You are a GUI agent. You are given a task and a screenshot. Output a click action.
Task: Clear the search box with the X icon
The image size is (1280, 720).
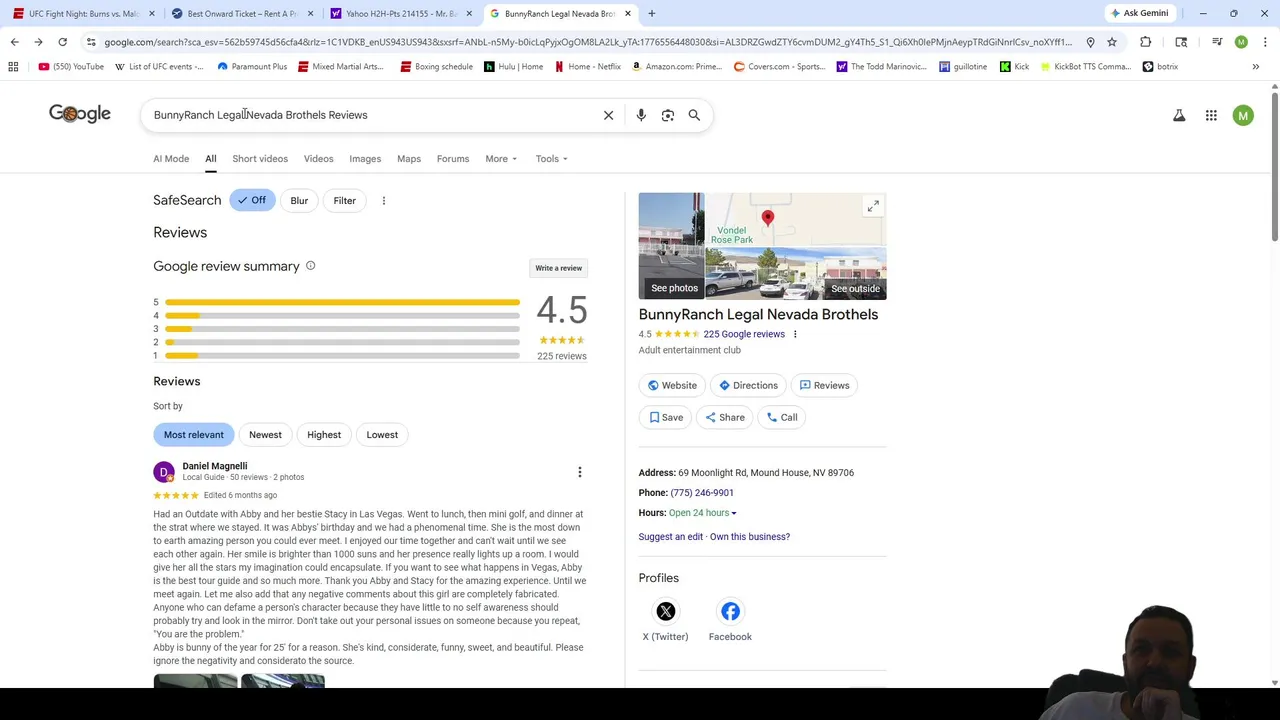608,115
